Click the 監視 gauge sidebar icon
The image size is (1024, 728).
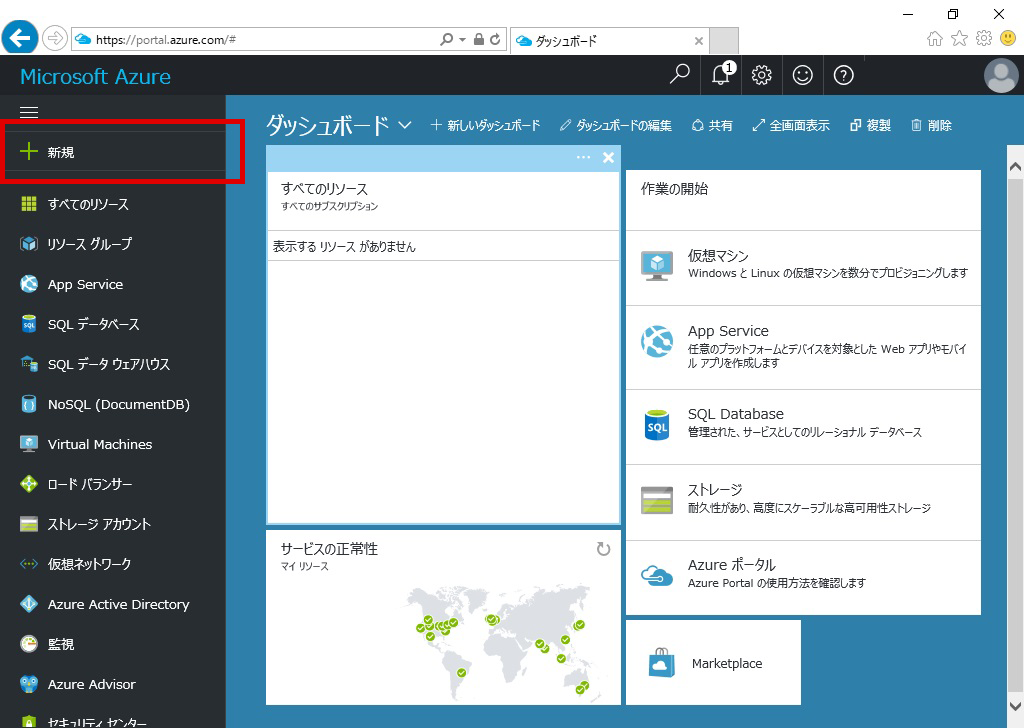coord(29,644)
